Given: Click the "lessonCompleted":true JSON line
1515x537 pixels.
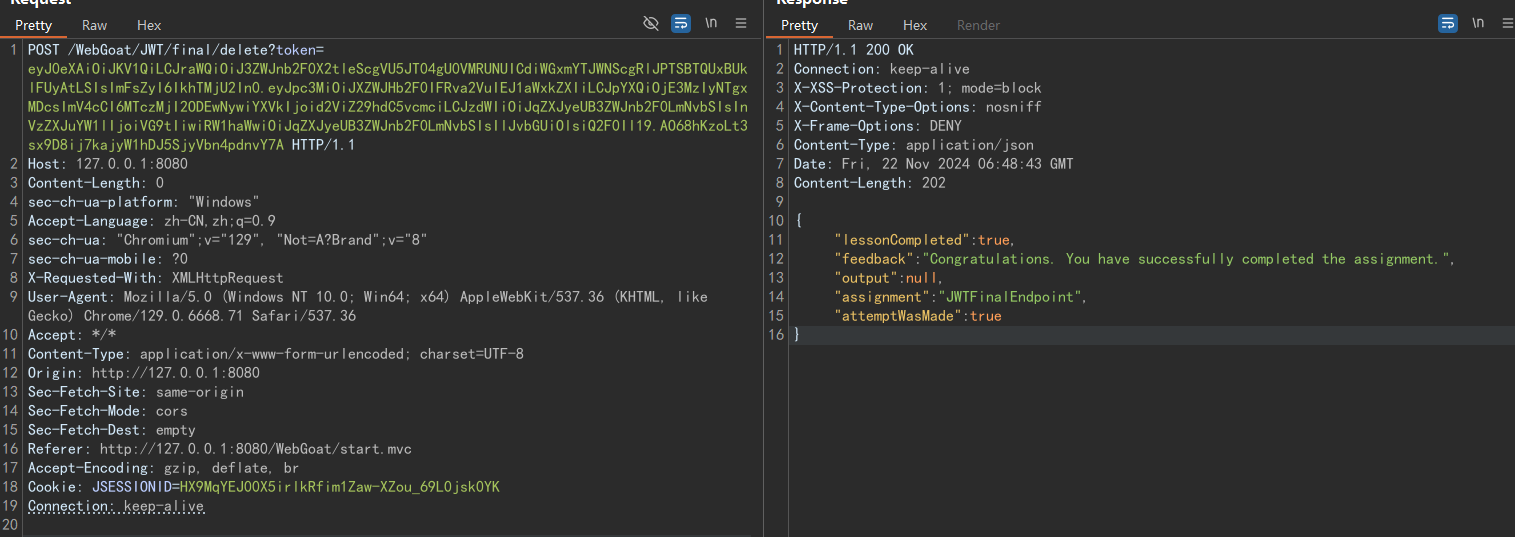Looking at the screenshot, I should [x=924, y=240].
